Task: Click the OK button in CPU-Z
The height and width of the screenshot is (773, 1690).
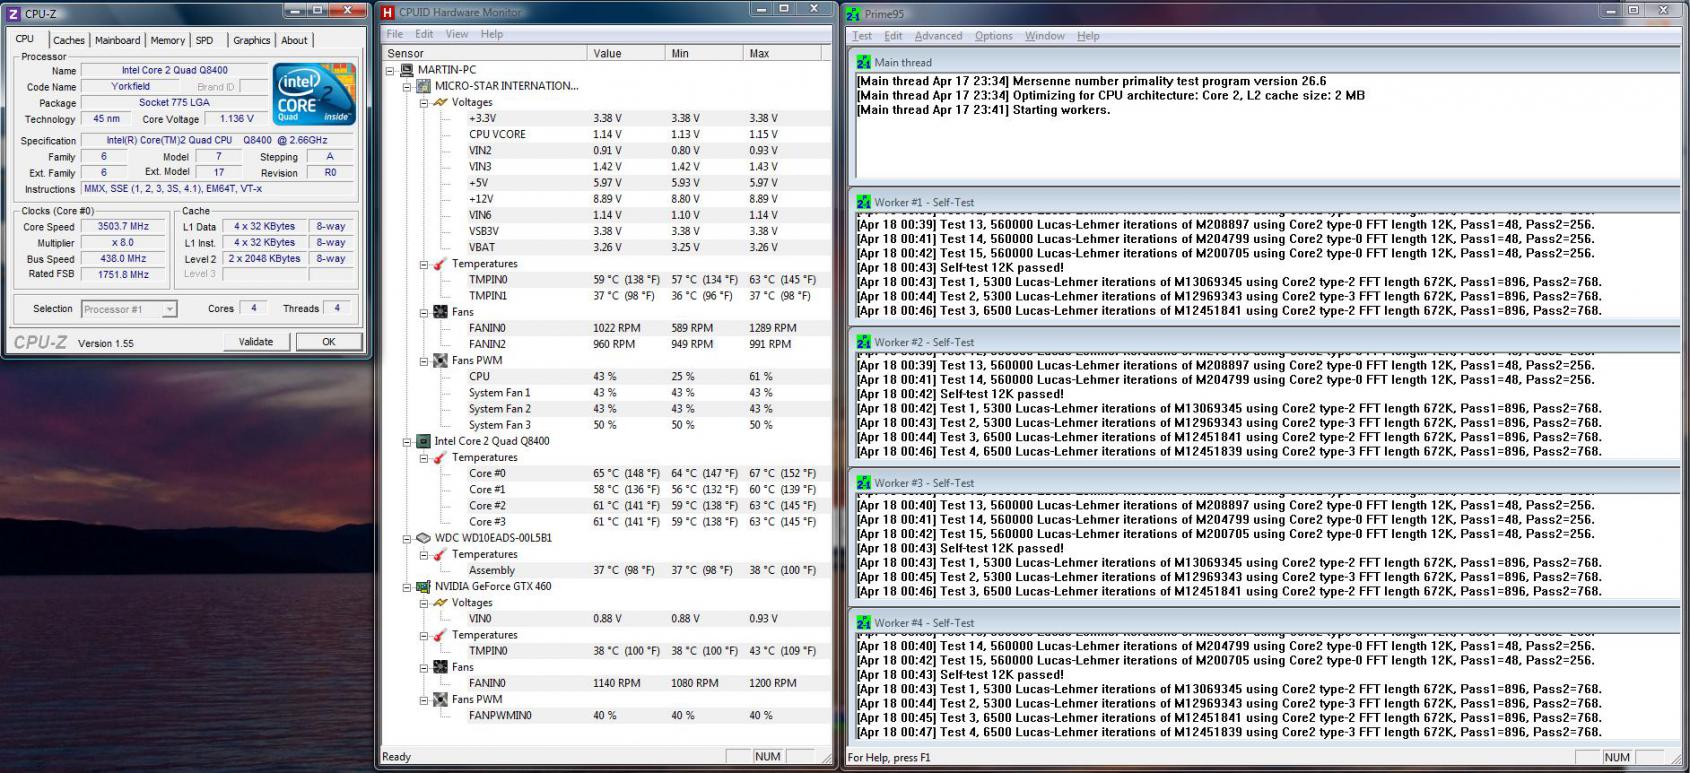Action: [328, 342]
